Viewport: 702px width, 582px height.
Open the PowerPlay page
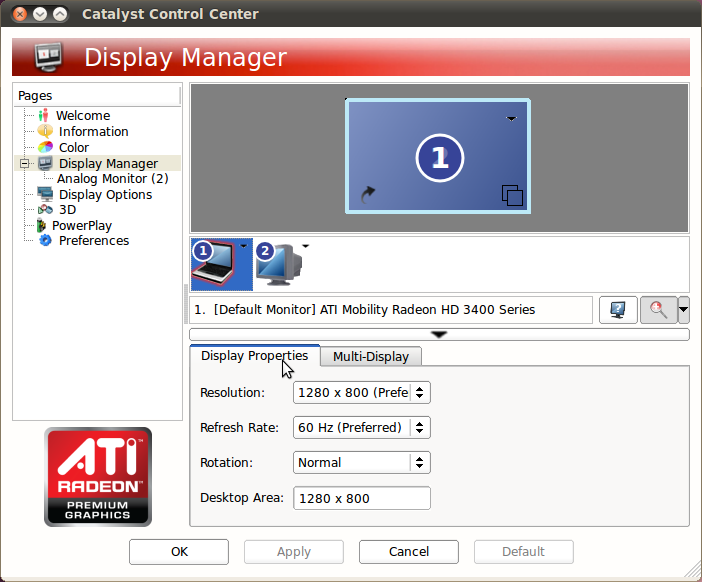click(x=82, y=225)
